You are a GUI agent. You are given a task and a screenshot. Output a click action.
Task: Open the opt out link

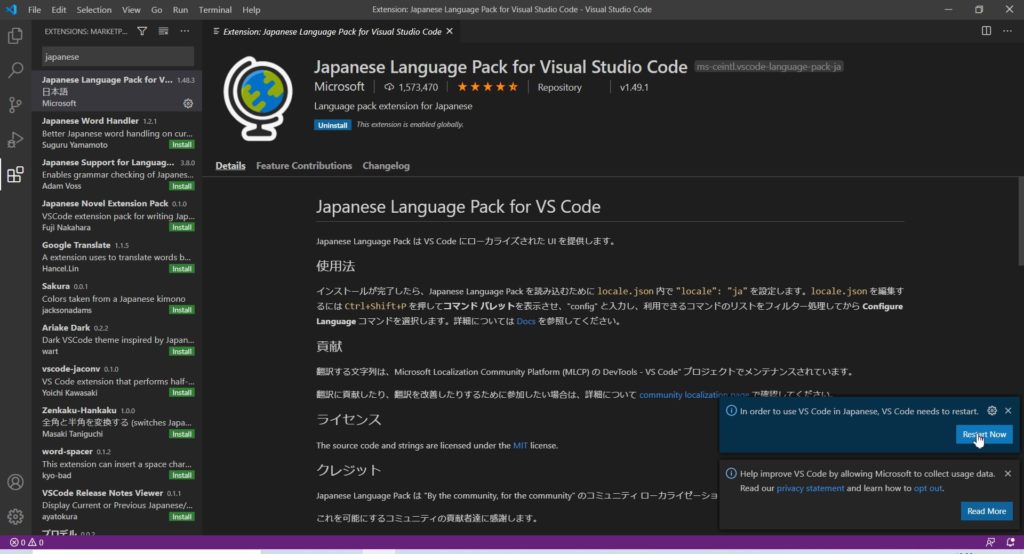pos(927,488)
